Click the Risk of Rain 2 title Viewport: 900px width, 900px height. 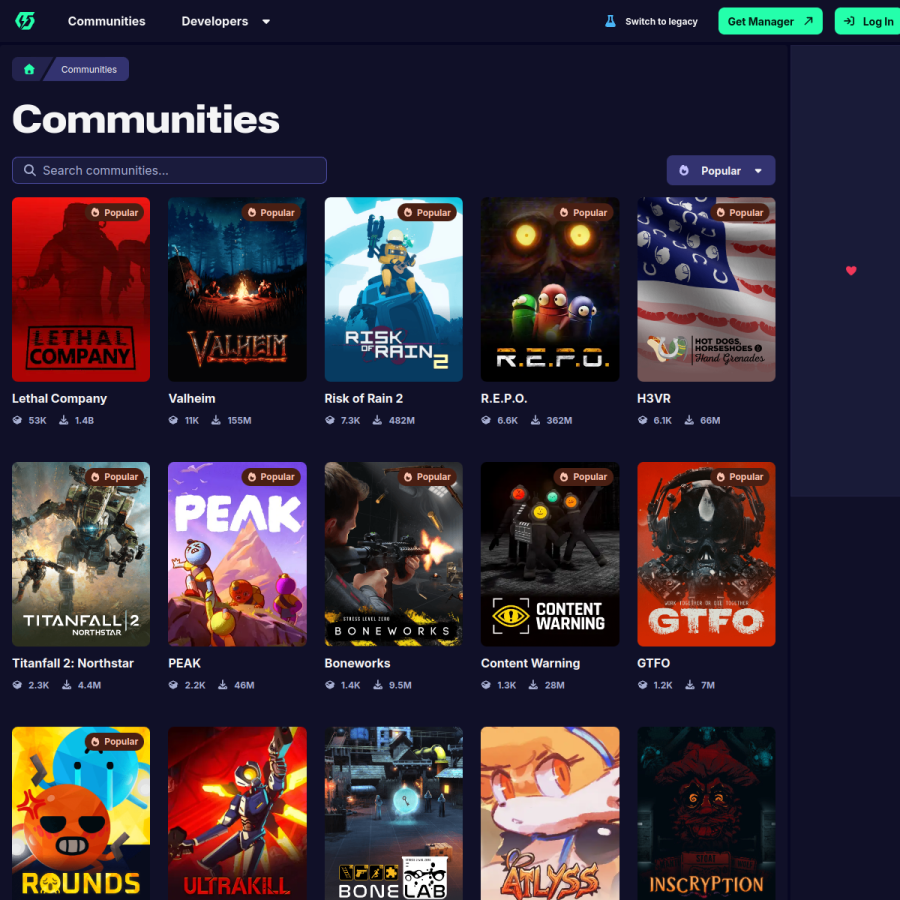363,398
